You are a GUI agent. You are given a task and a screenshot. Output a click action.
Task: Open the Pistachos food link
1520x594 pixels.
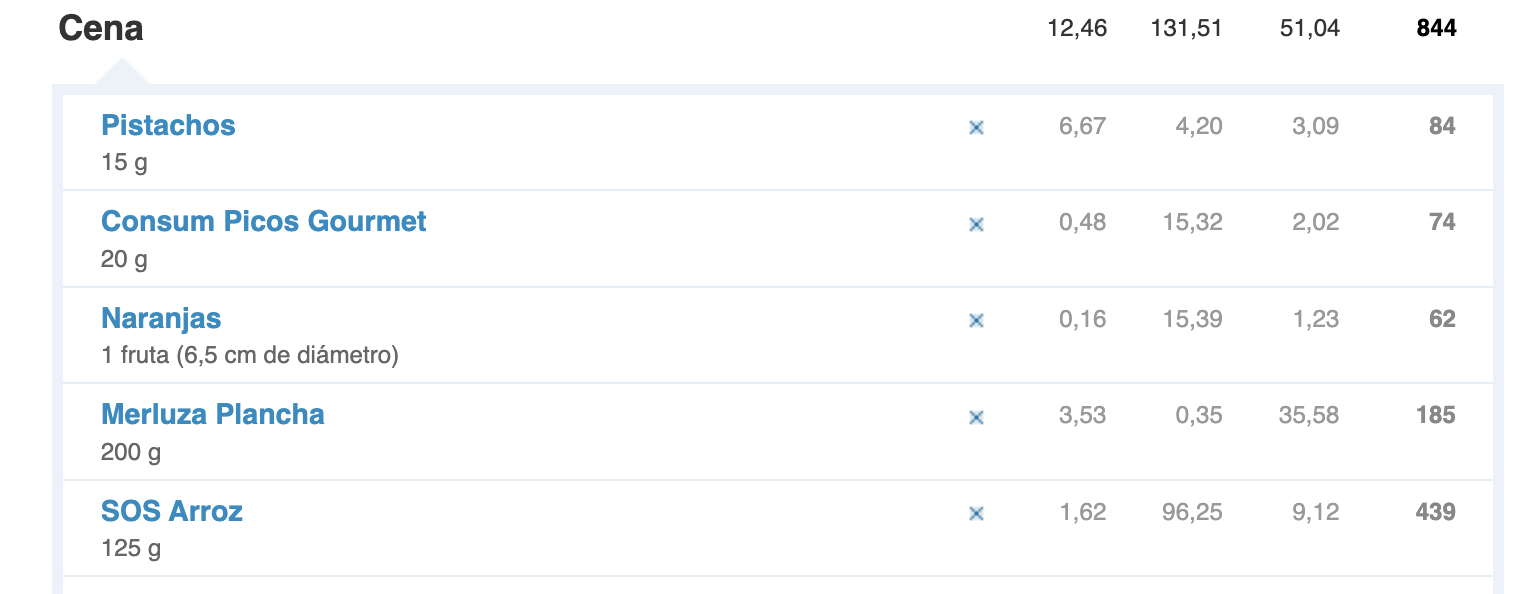pos(168,125)
